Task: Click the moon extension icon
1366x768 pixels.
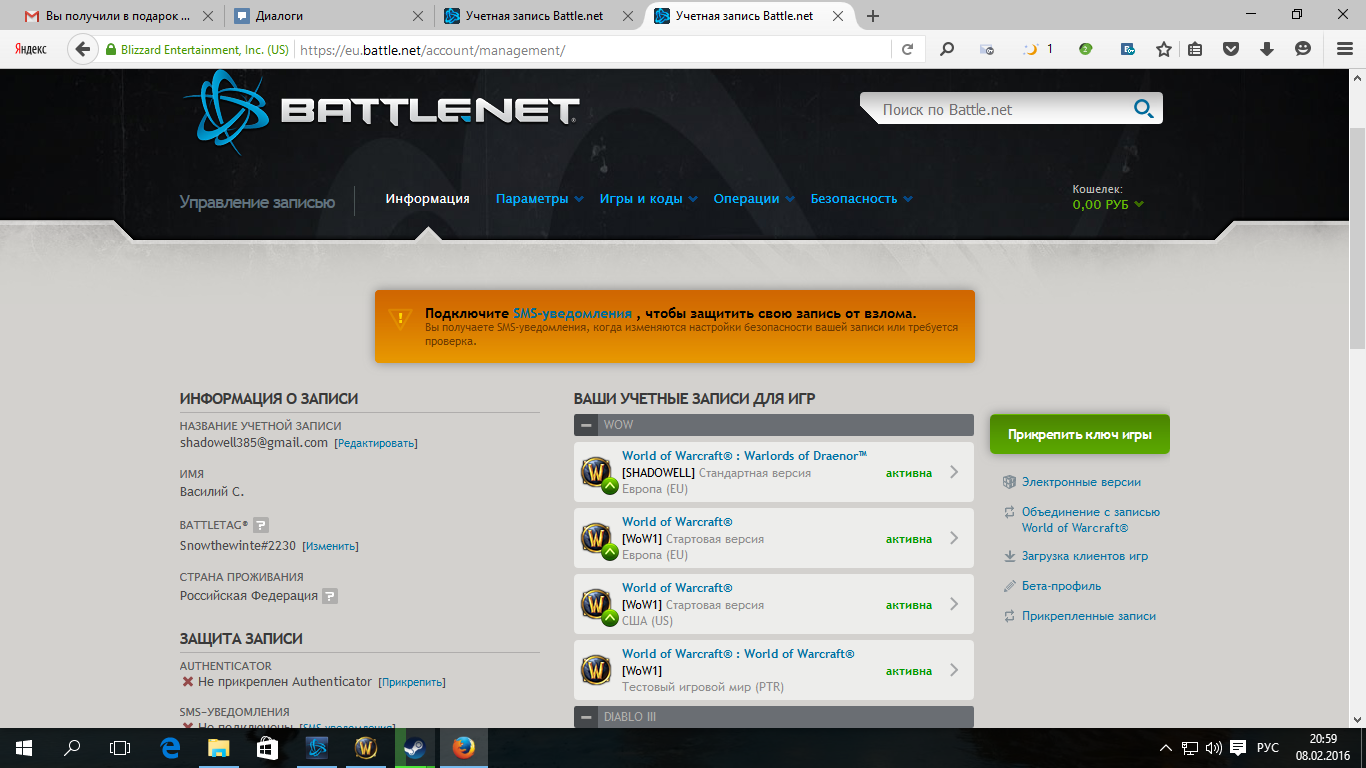Action: point(1030,49)
